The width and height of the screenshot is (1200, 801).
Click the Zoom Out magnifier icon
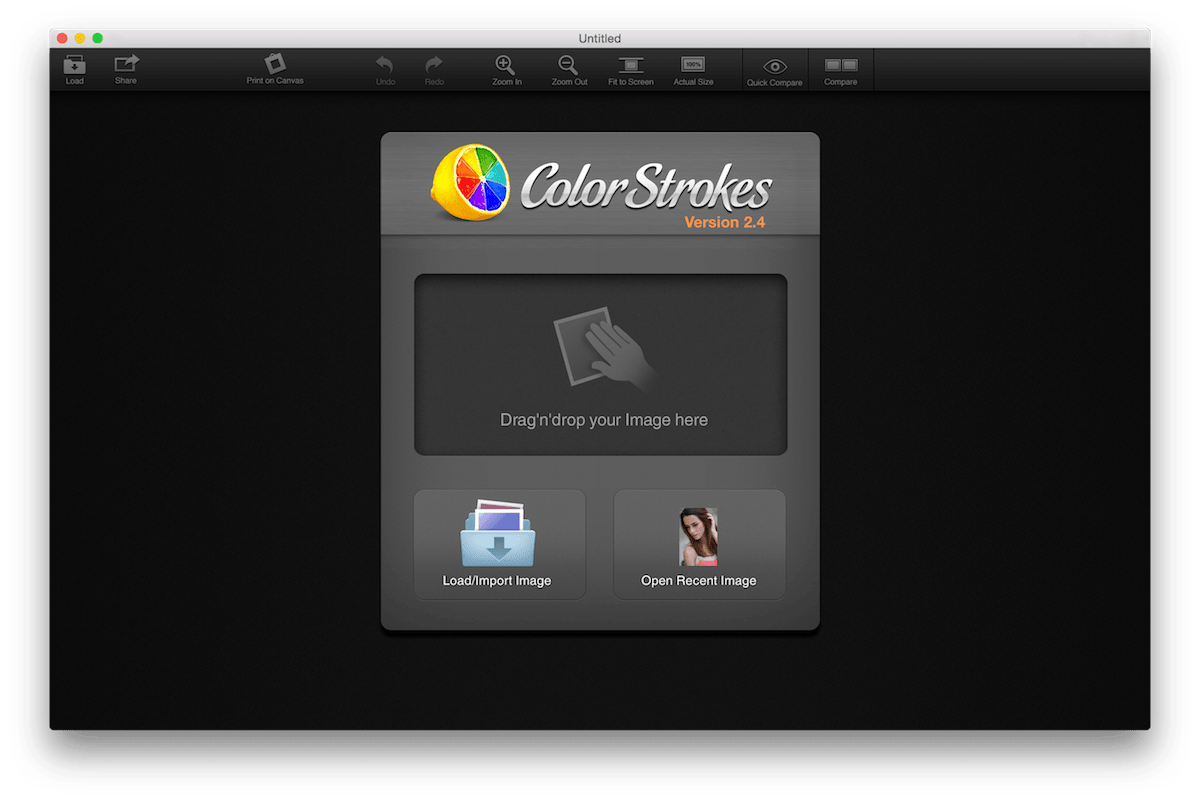point(569,65)
